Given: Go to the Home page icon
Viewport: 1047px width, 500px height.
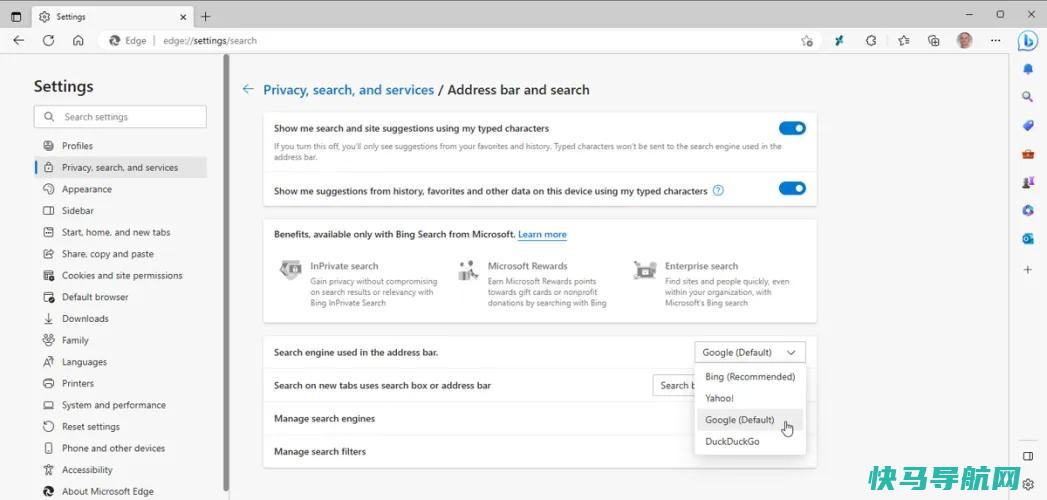Looking at the screenshot, I should [78, 41].
